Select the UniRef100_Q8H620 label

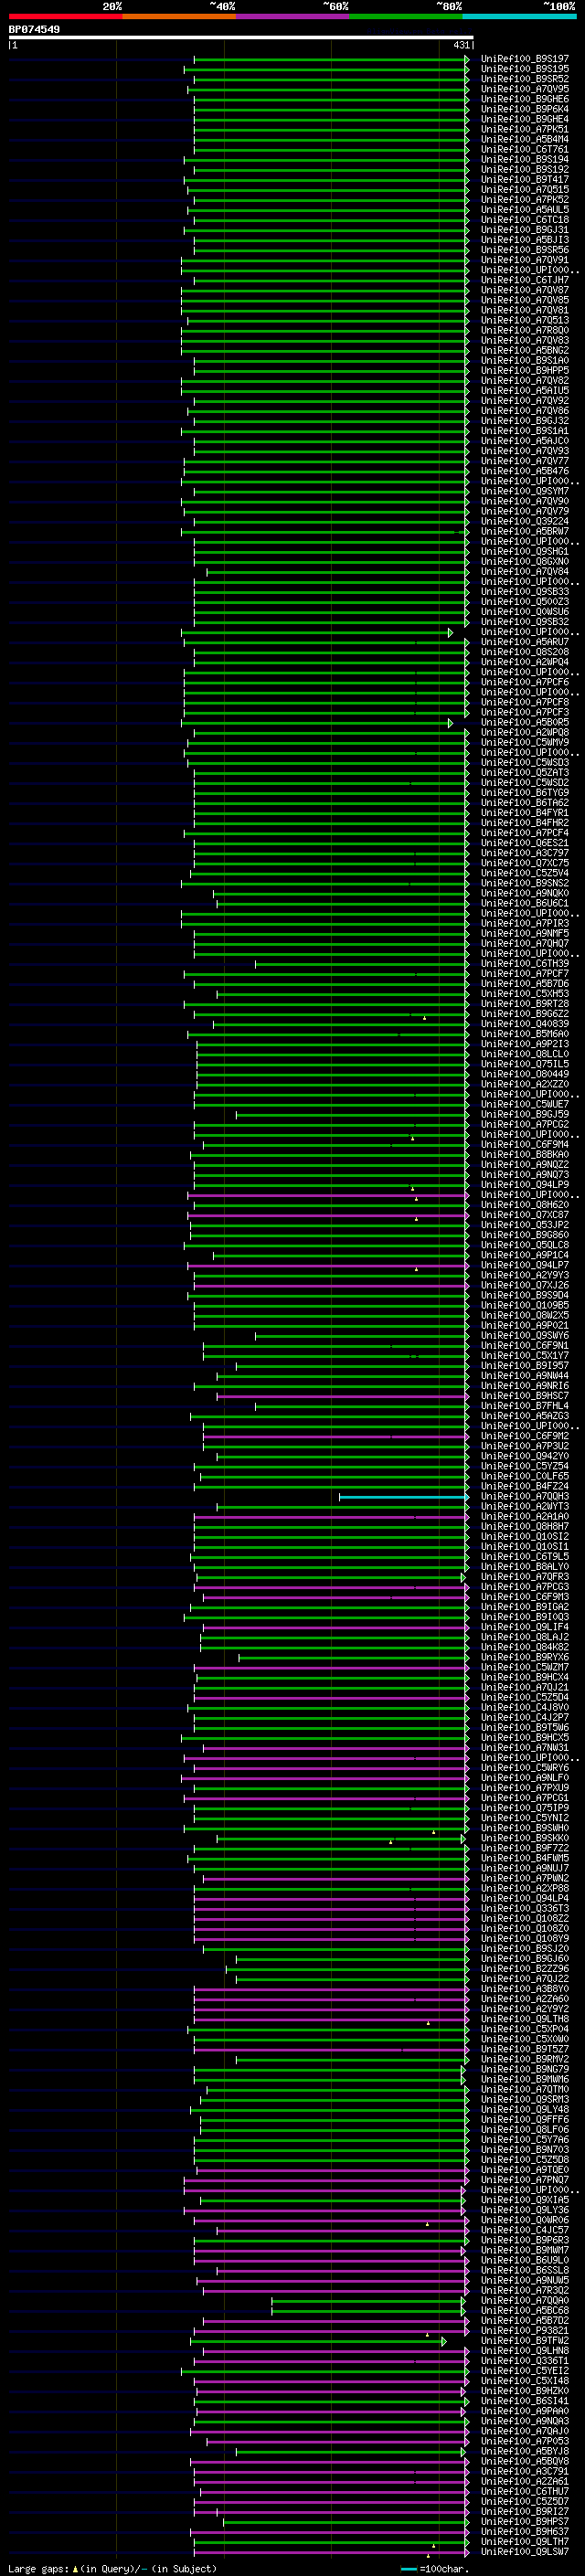525,1205
